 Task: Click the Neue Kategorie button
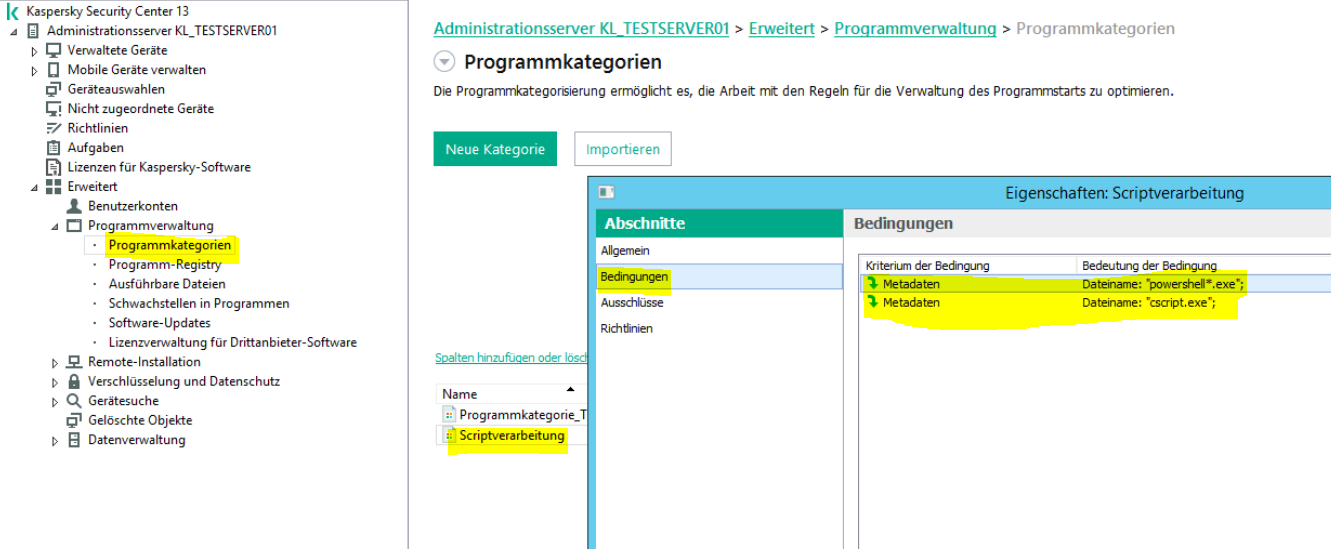[x=495, y=149]
